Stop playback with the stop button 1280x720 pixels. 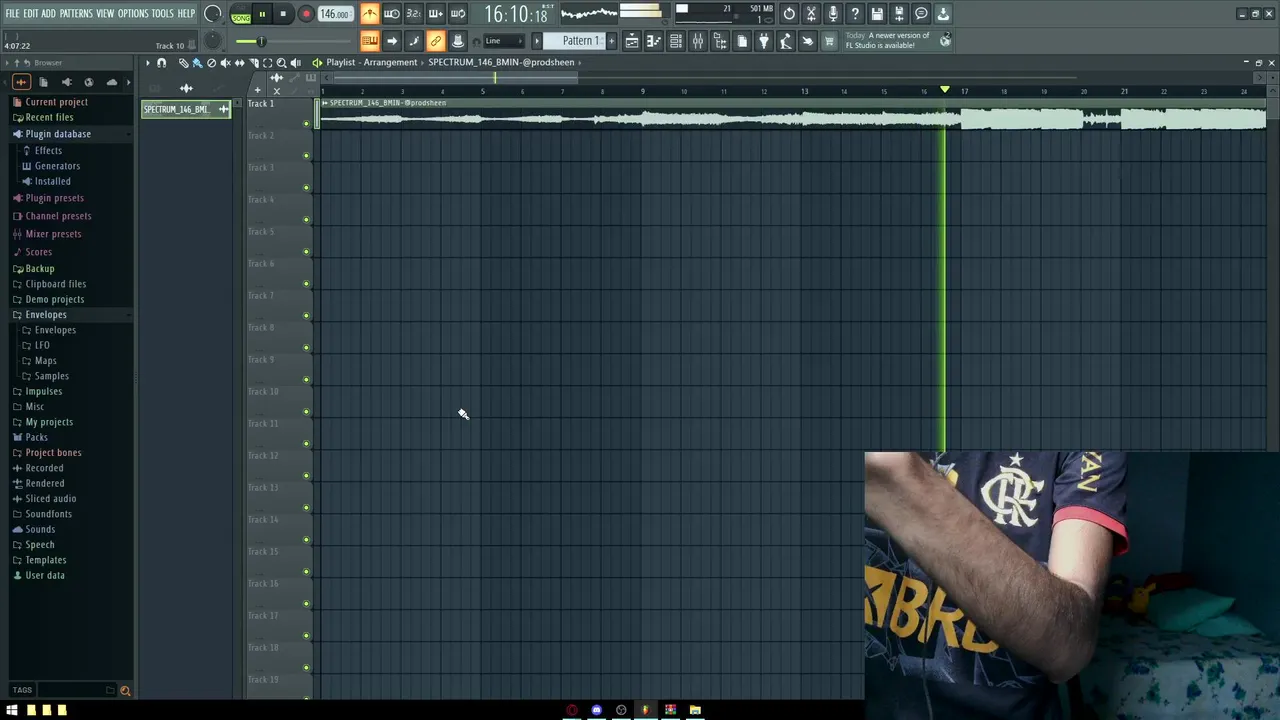pos(283,15)
